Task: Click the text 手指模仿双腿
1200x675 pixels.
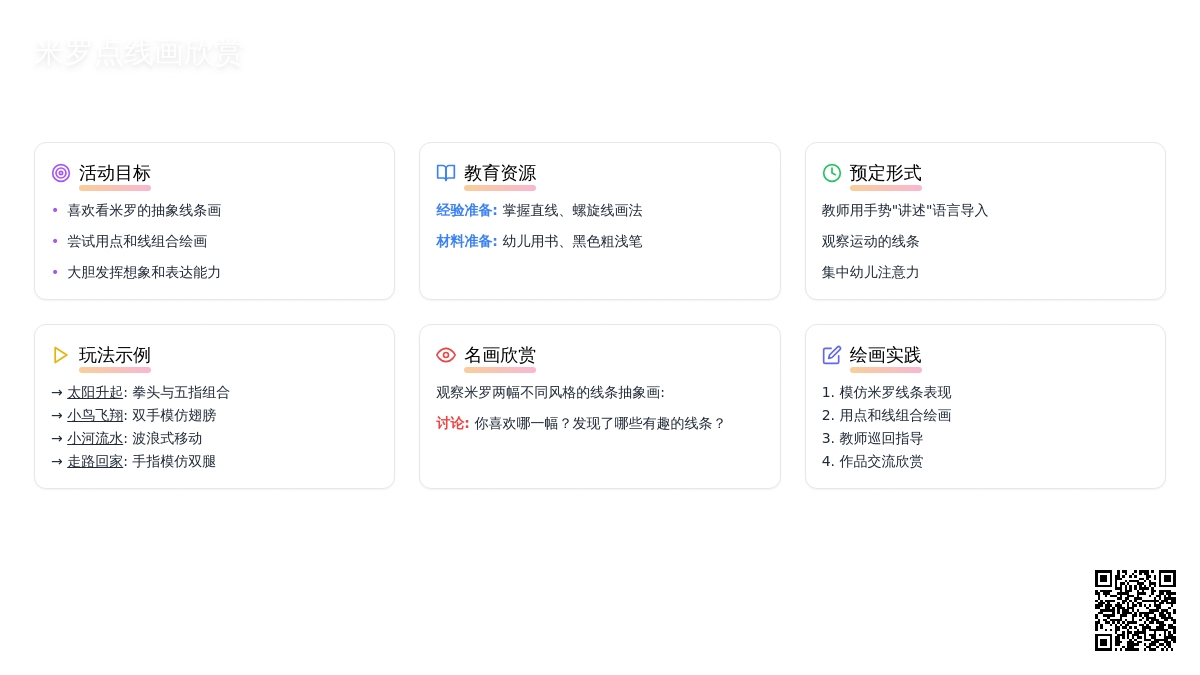Action: click(174, 461)
